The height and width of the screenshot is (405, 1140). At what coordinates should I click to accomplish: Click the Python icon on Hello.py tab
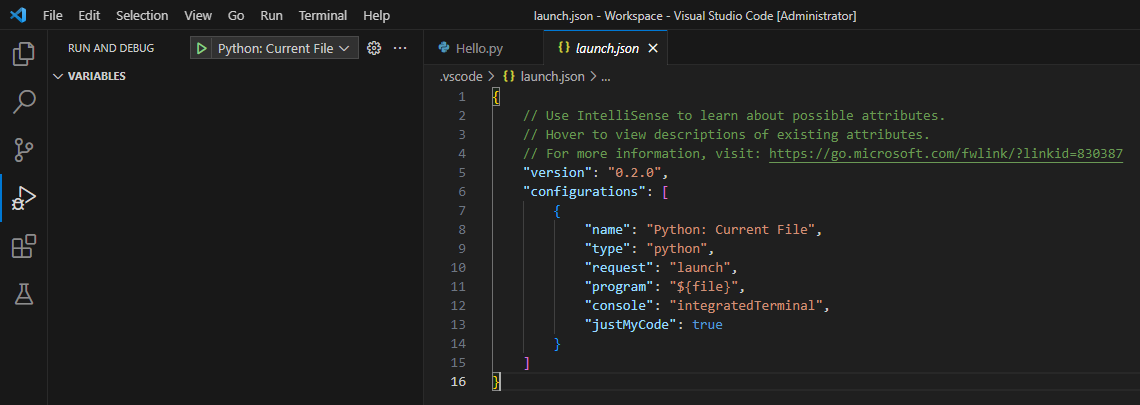(x=443, y=49)
